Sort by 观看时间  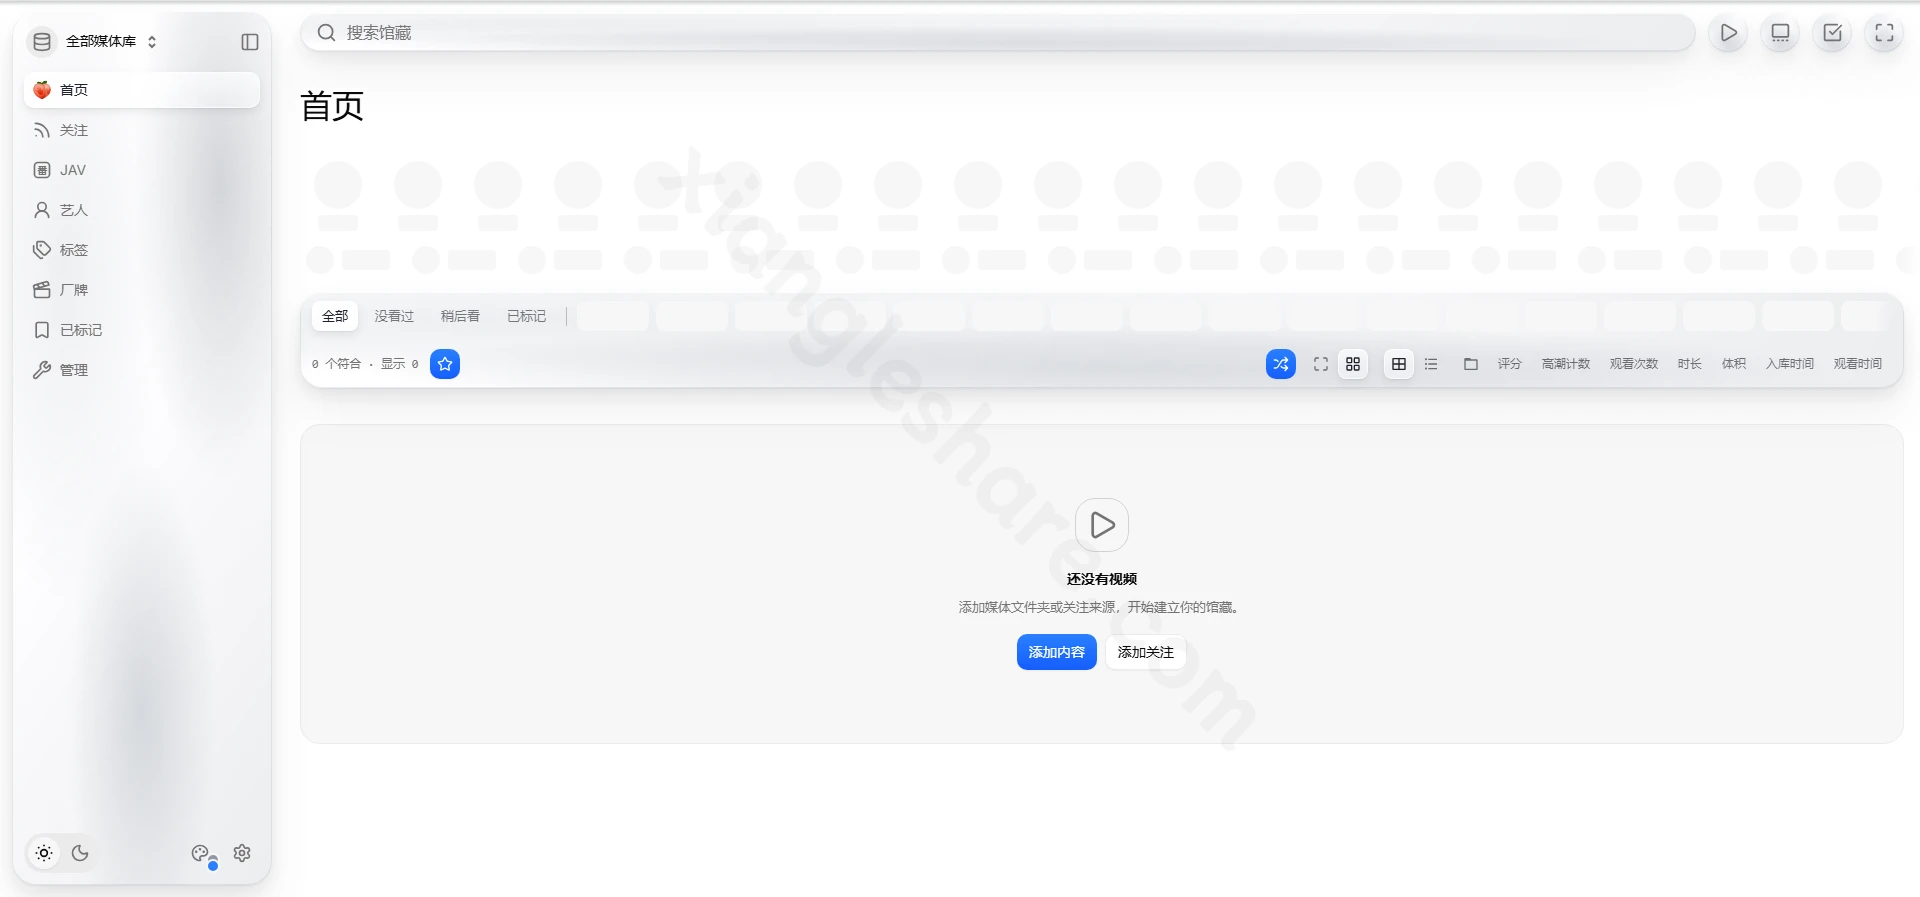click(x=1858, y=364)
